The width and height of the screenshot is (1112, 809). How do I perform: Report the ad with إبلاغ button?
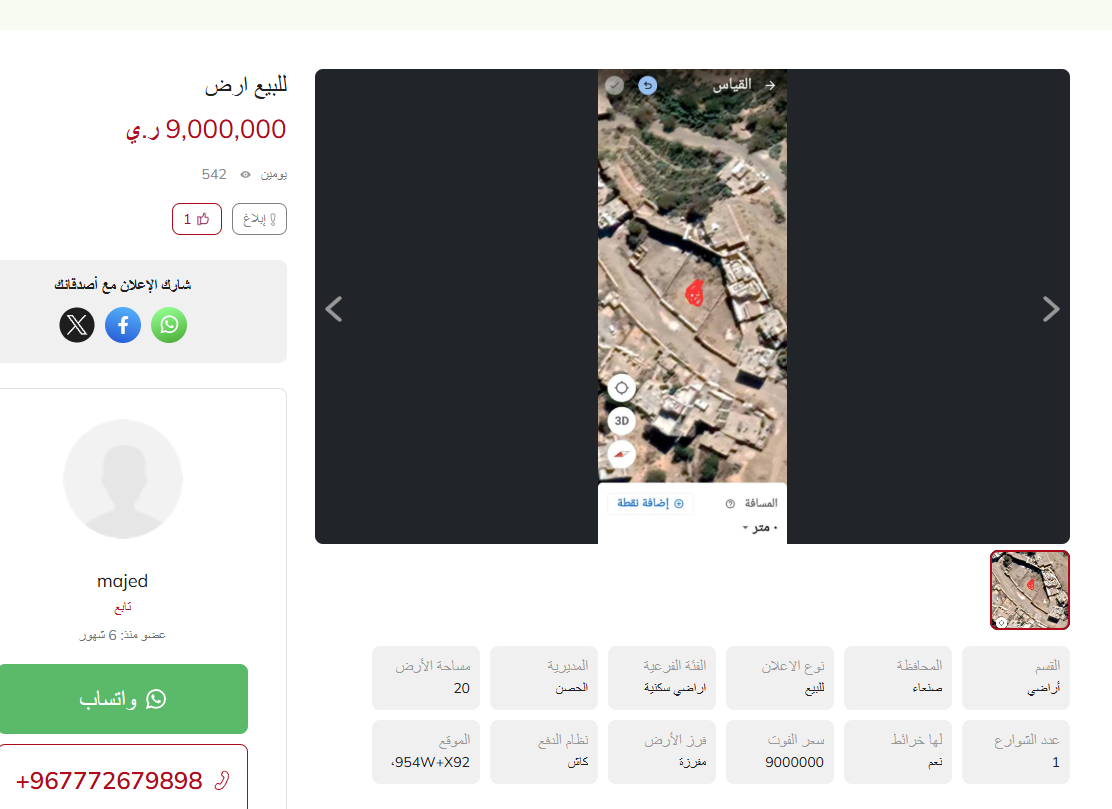tap(260, 219)
